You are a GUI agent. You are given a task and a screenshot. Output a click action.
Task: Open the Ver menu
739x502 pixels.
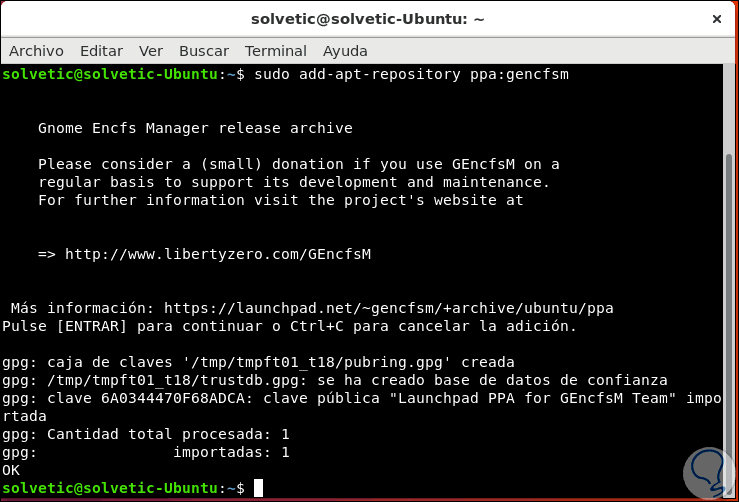coord(151,51)
